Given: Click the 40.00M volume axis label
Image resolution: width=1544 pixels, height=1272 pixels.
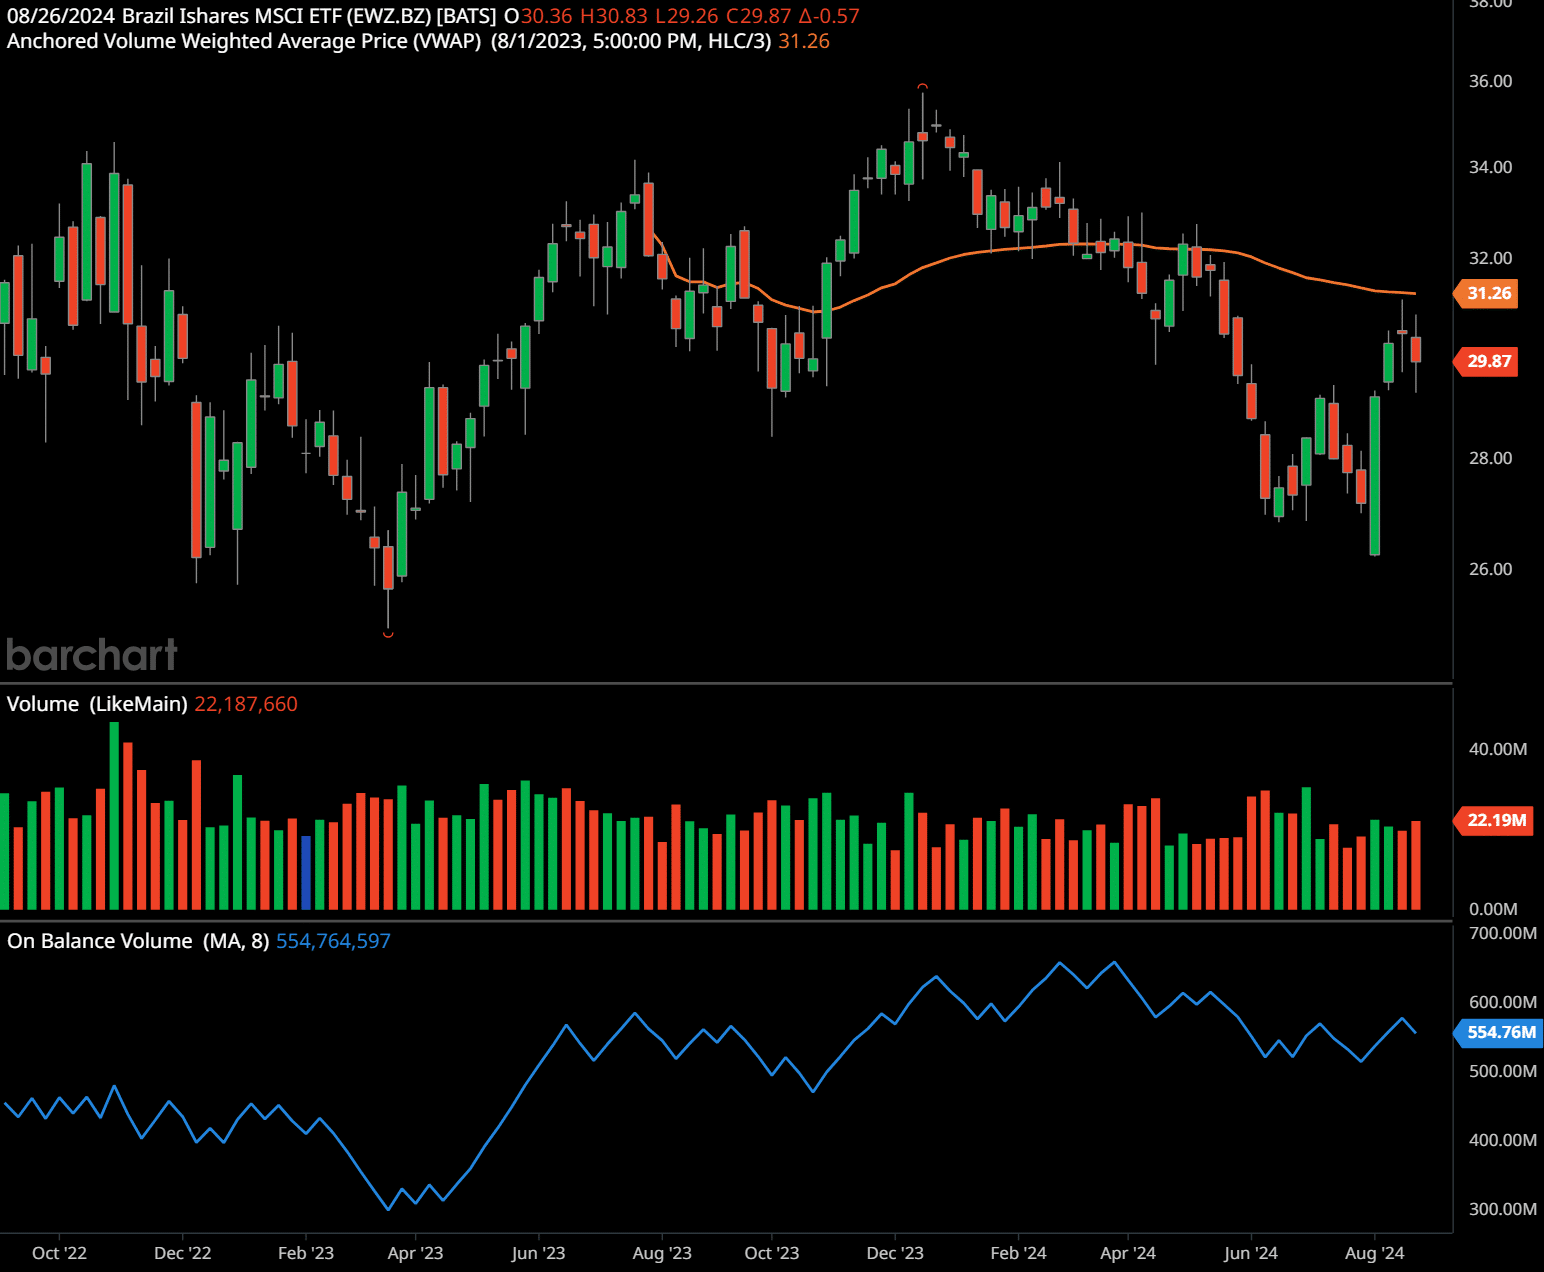Looking at the screenshot, I should 1497,749.
